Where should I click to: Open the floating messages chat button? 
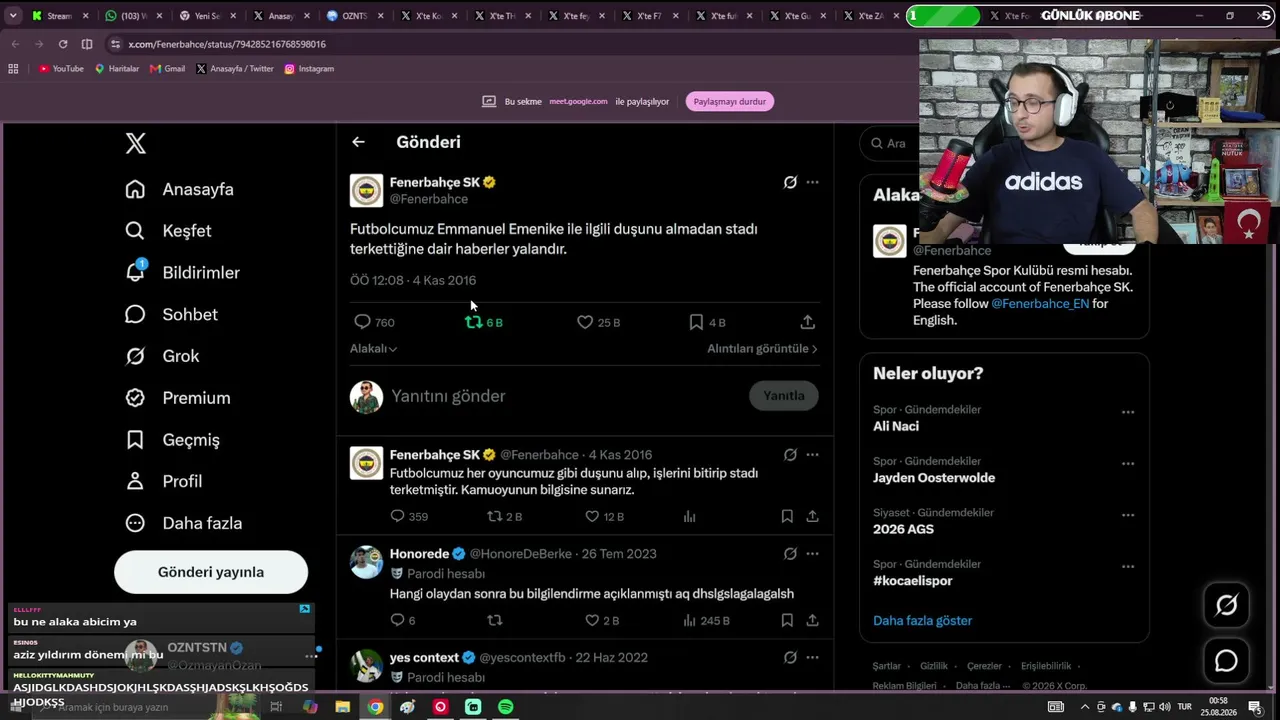(x=1226, y=661)
